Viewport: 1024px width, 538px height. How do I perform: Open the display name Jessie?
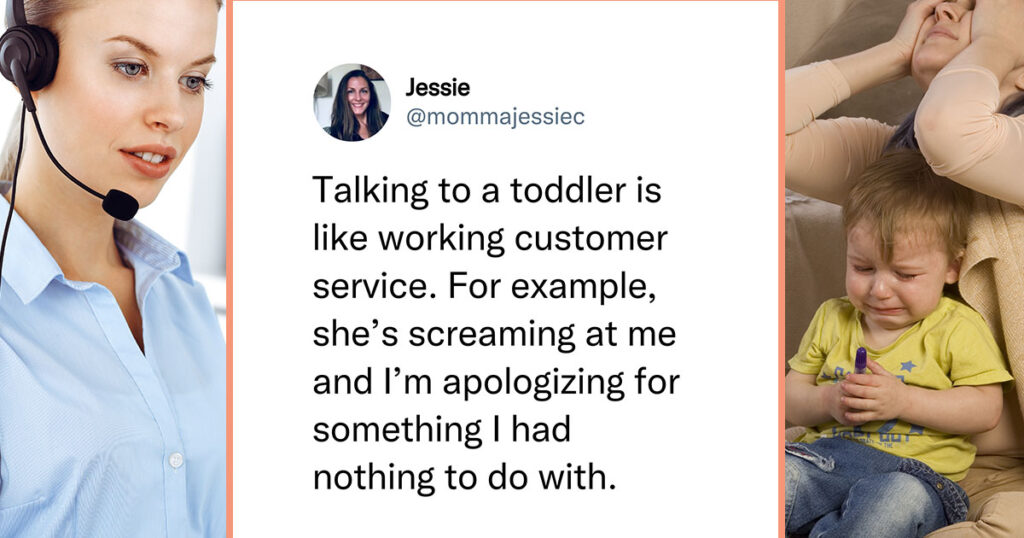[438, 87]
